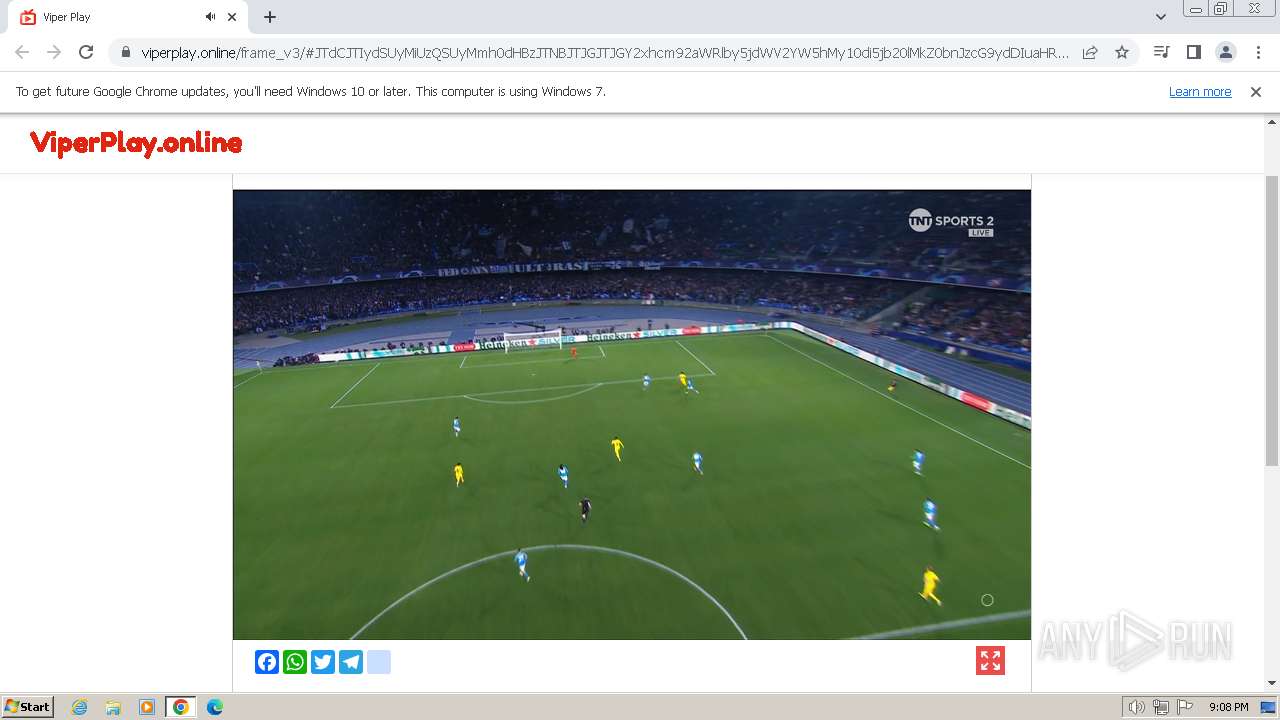Viewport: 1280px width, 720px height.
Task: Close the Viper Play tab
Action: point(233,17)
